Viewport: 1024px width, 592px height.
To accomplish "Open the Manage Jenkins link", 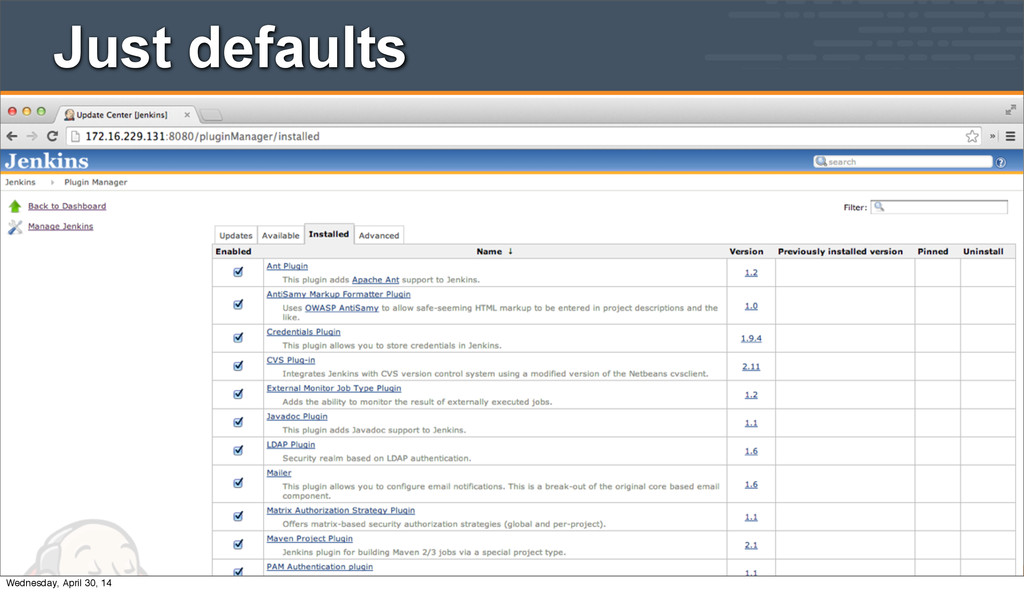I will pos(61,227).
